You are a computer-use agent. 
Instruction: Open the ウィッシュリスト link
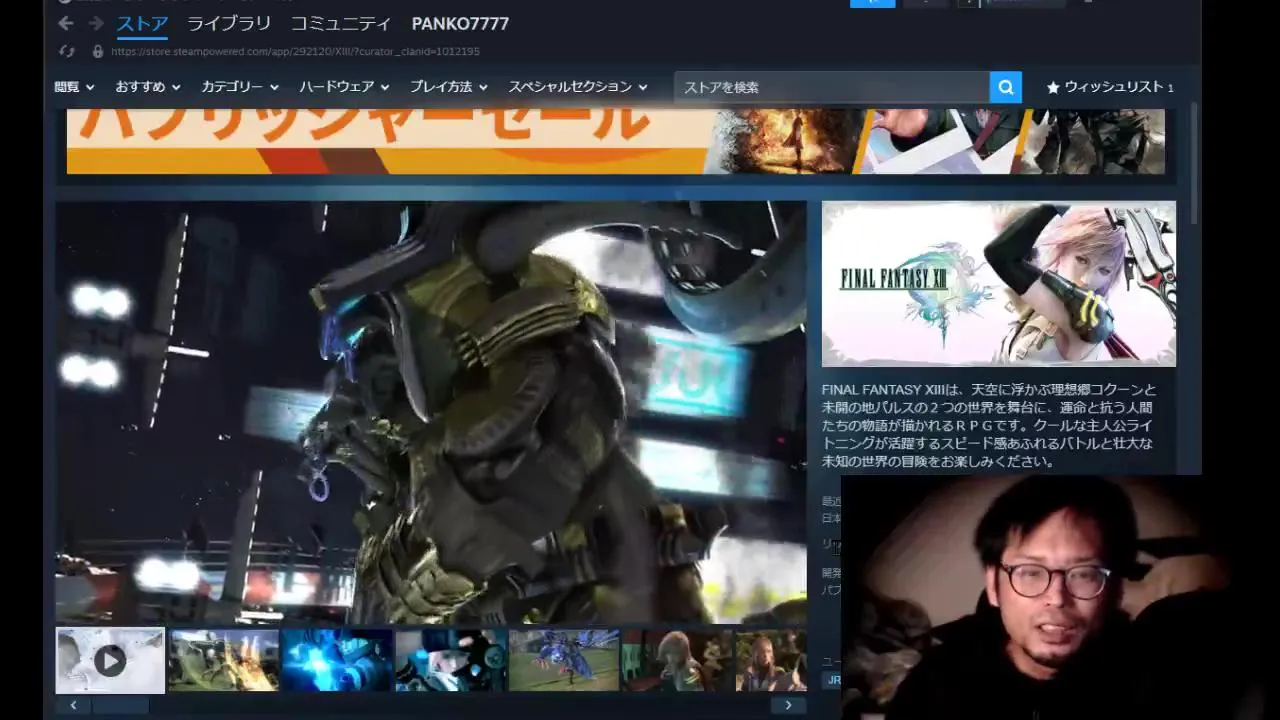point(1114,87)
